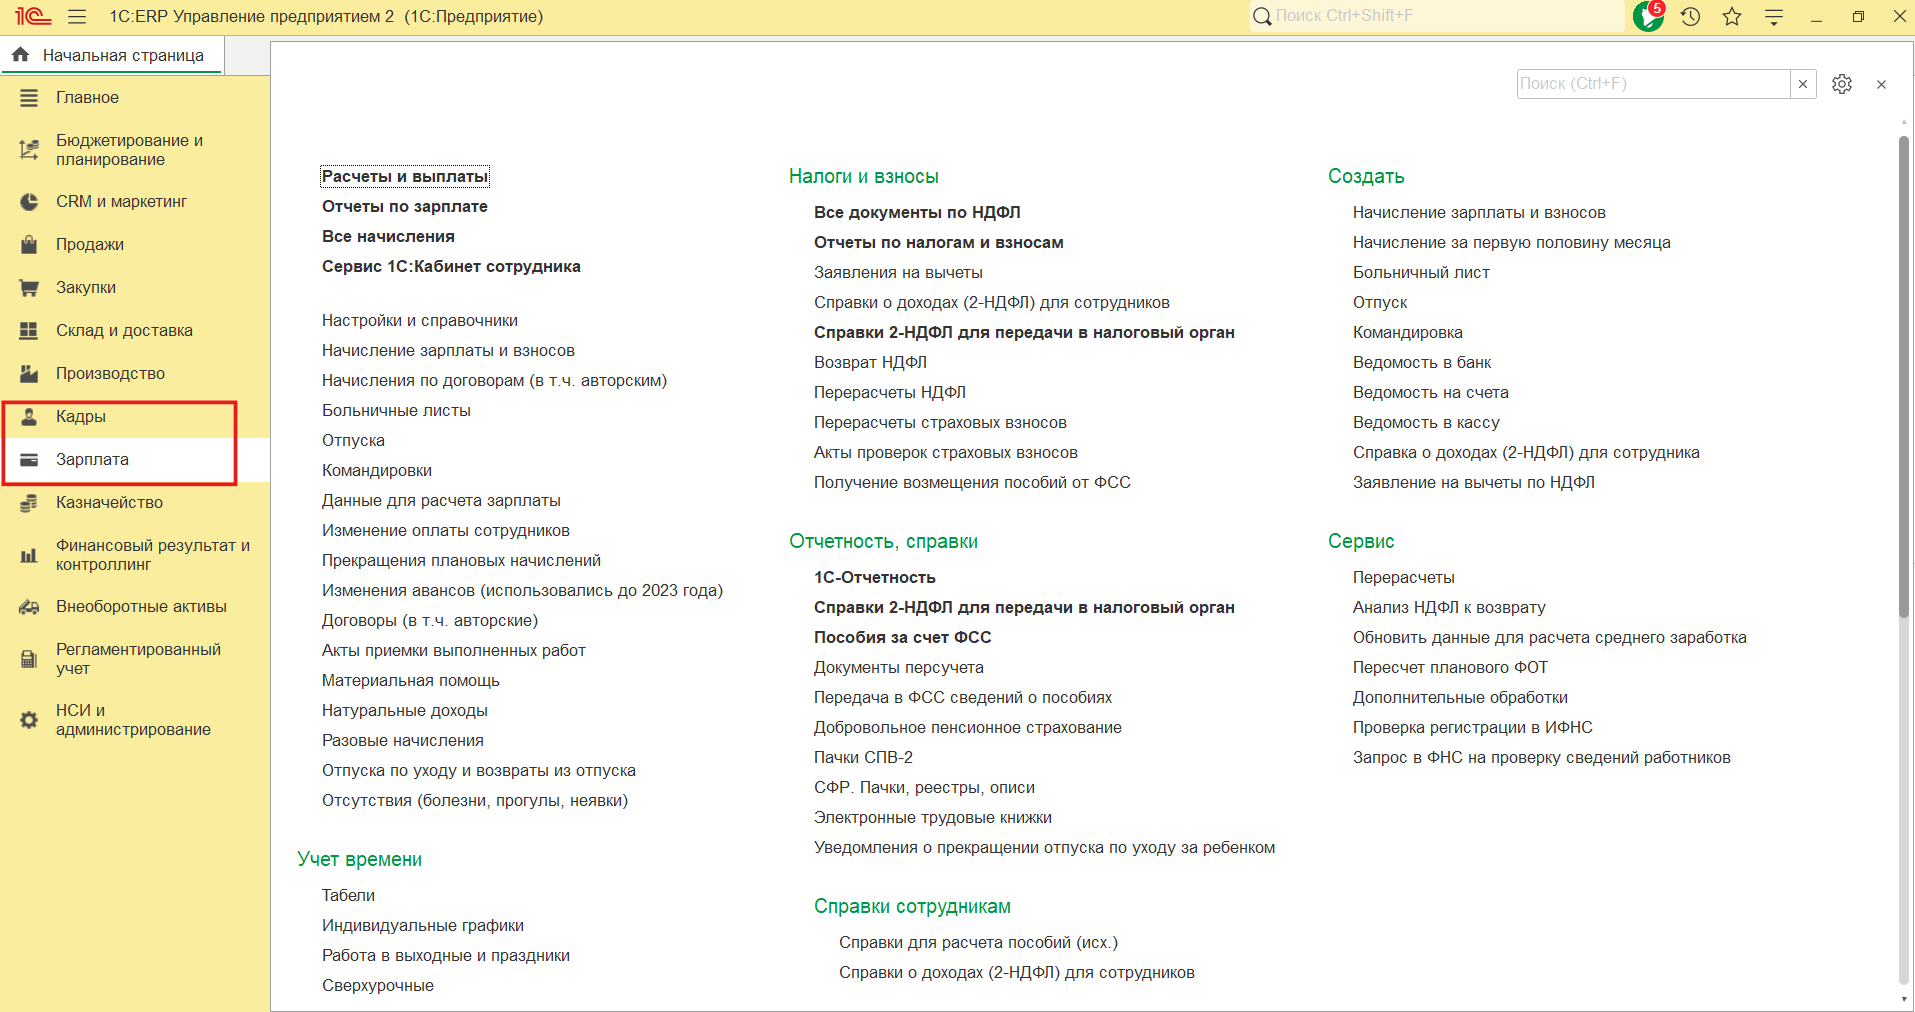Create a Больничный лист document
Image resolution: width=1915 pixels, height=1012 pixels.
1421,273
